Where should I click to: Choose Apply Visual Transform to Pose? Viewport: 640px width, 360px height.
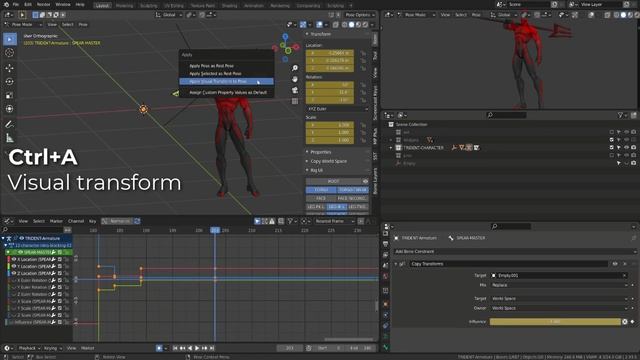(x=227, y=82)
